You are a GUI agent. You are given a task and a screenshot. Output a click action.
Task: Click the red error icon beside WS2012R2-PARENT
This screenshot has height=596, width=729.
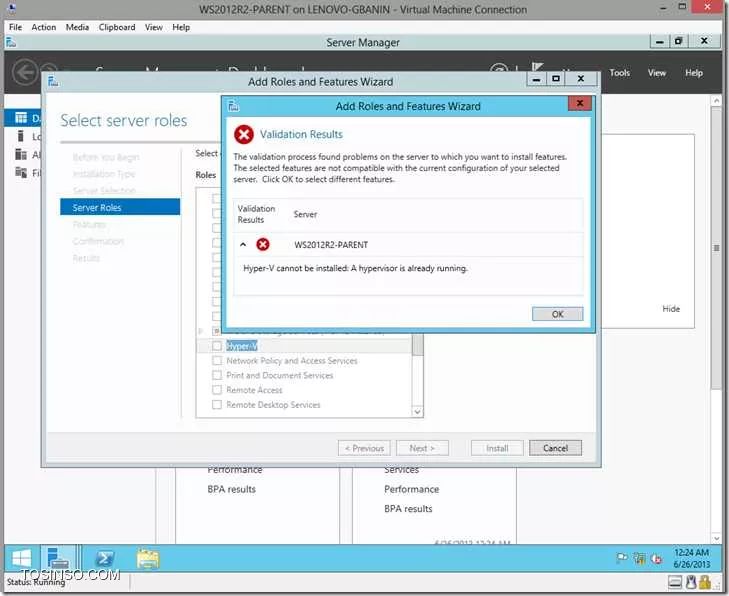(x=263, y=245)
